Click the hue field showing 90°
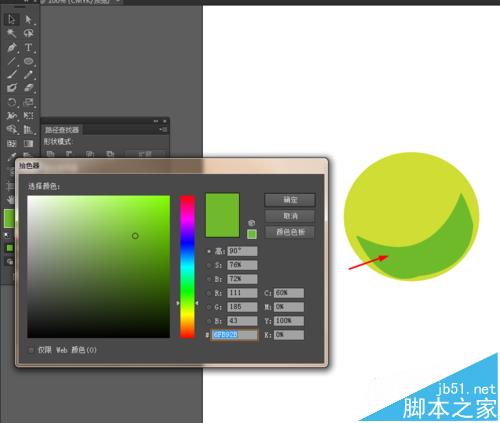Viewport: 500px width, 423px height. [242, 251]
